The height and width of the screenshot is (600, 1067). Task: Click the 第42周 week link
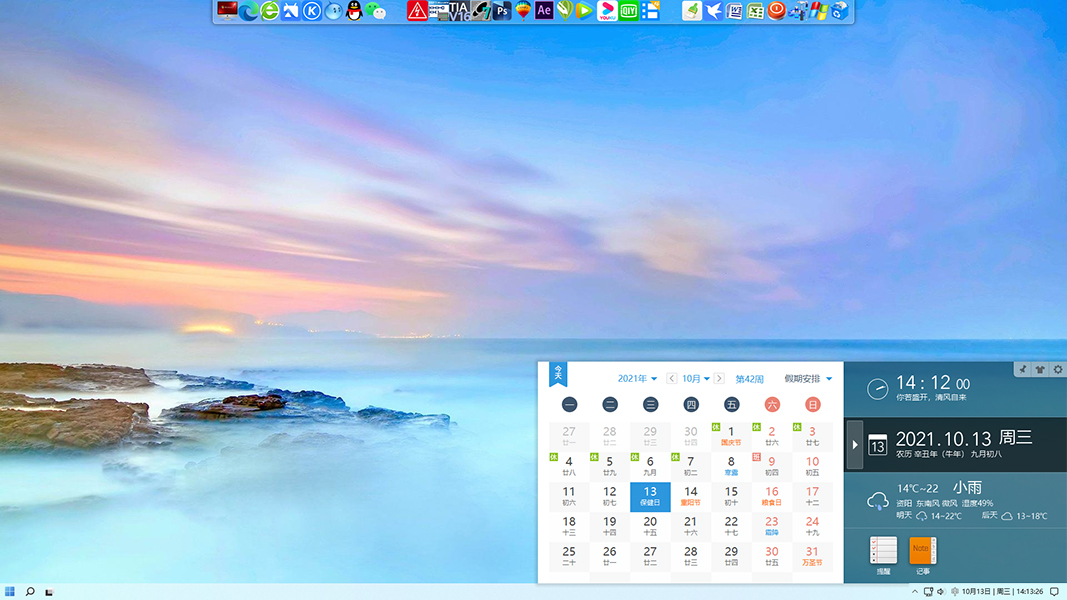coord(750,378)
